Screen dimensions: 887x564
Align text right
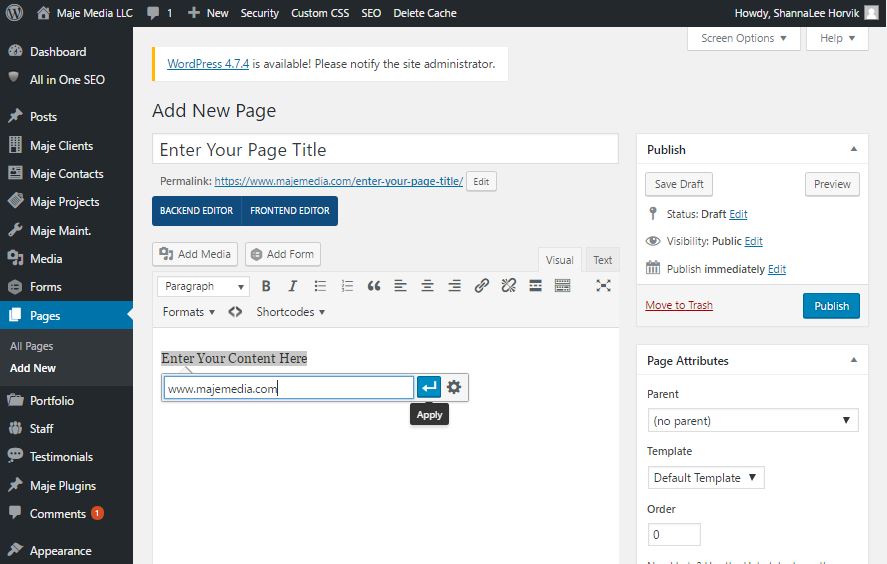click(454, 286)
